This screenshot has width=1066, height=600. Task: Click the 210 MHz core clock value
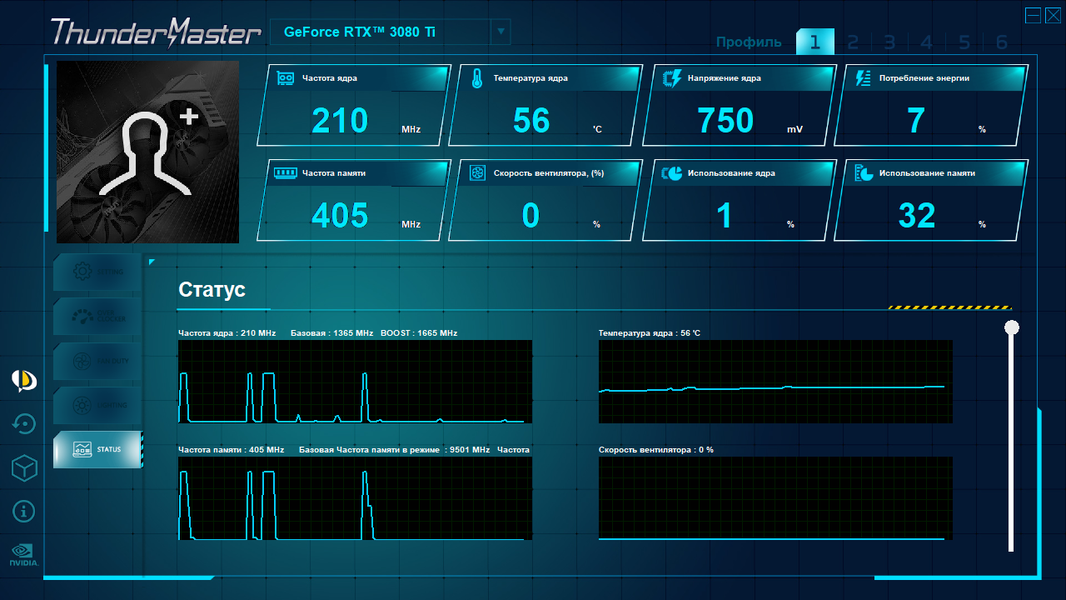339,121
